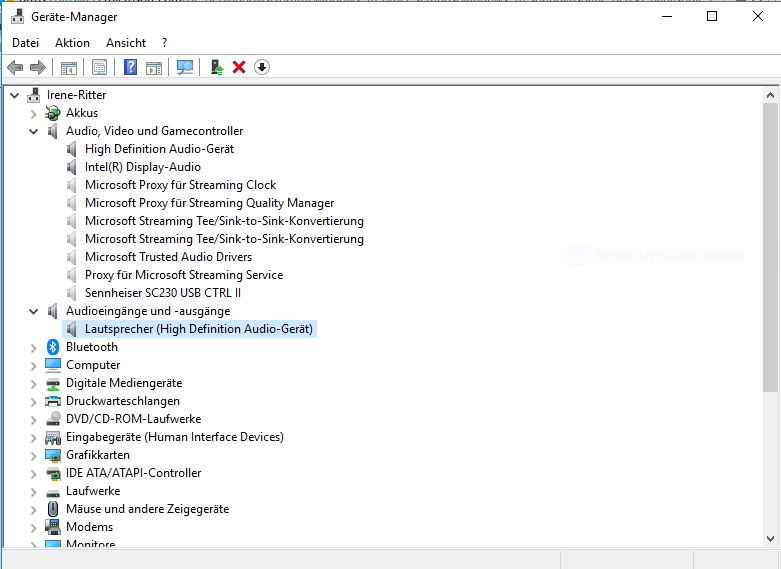Open the Ansicht menu
The width and height of the screenshot is (781, 569).
click(x=126, y=43)
